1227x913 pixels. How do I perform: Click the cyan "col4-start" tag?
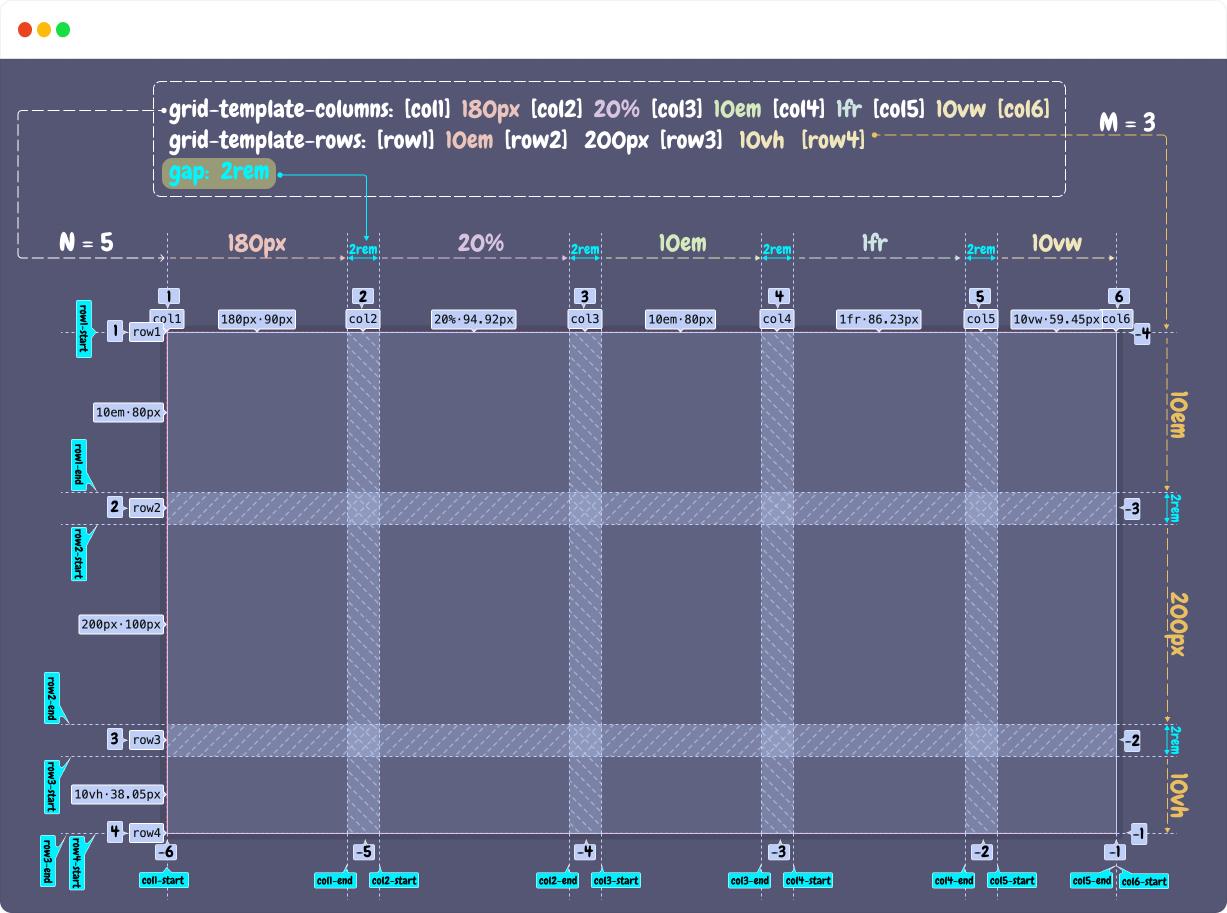[x=808, y=881]
